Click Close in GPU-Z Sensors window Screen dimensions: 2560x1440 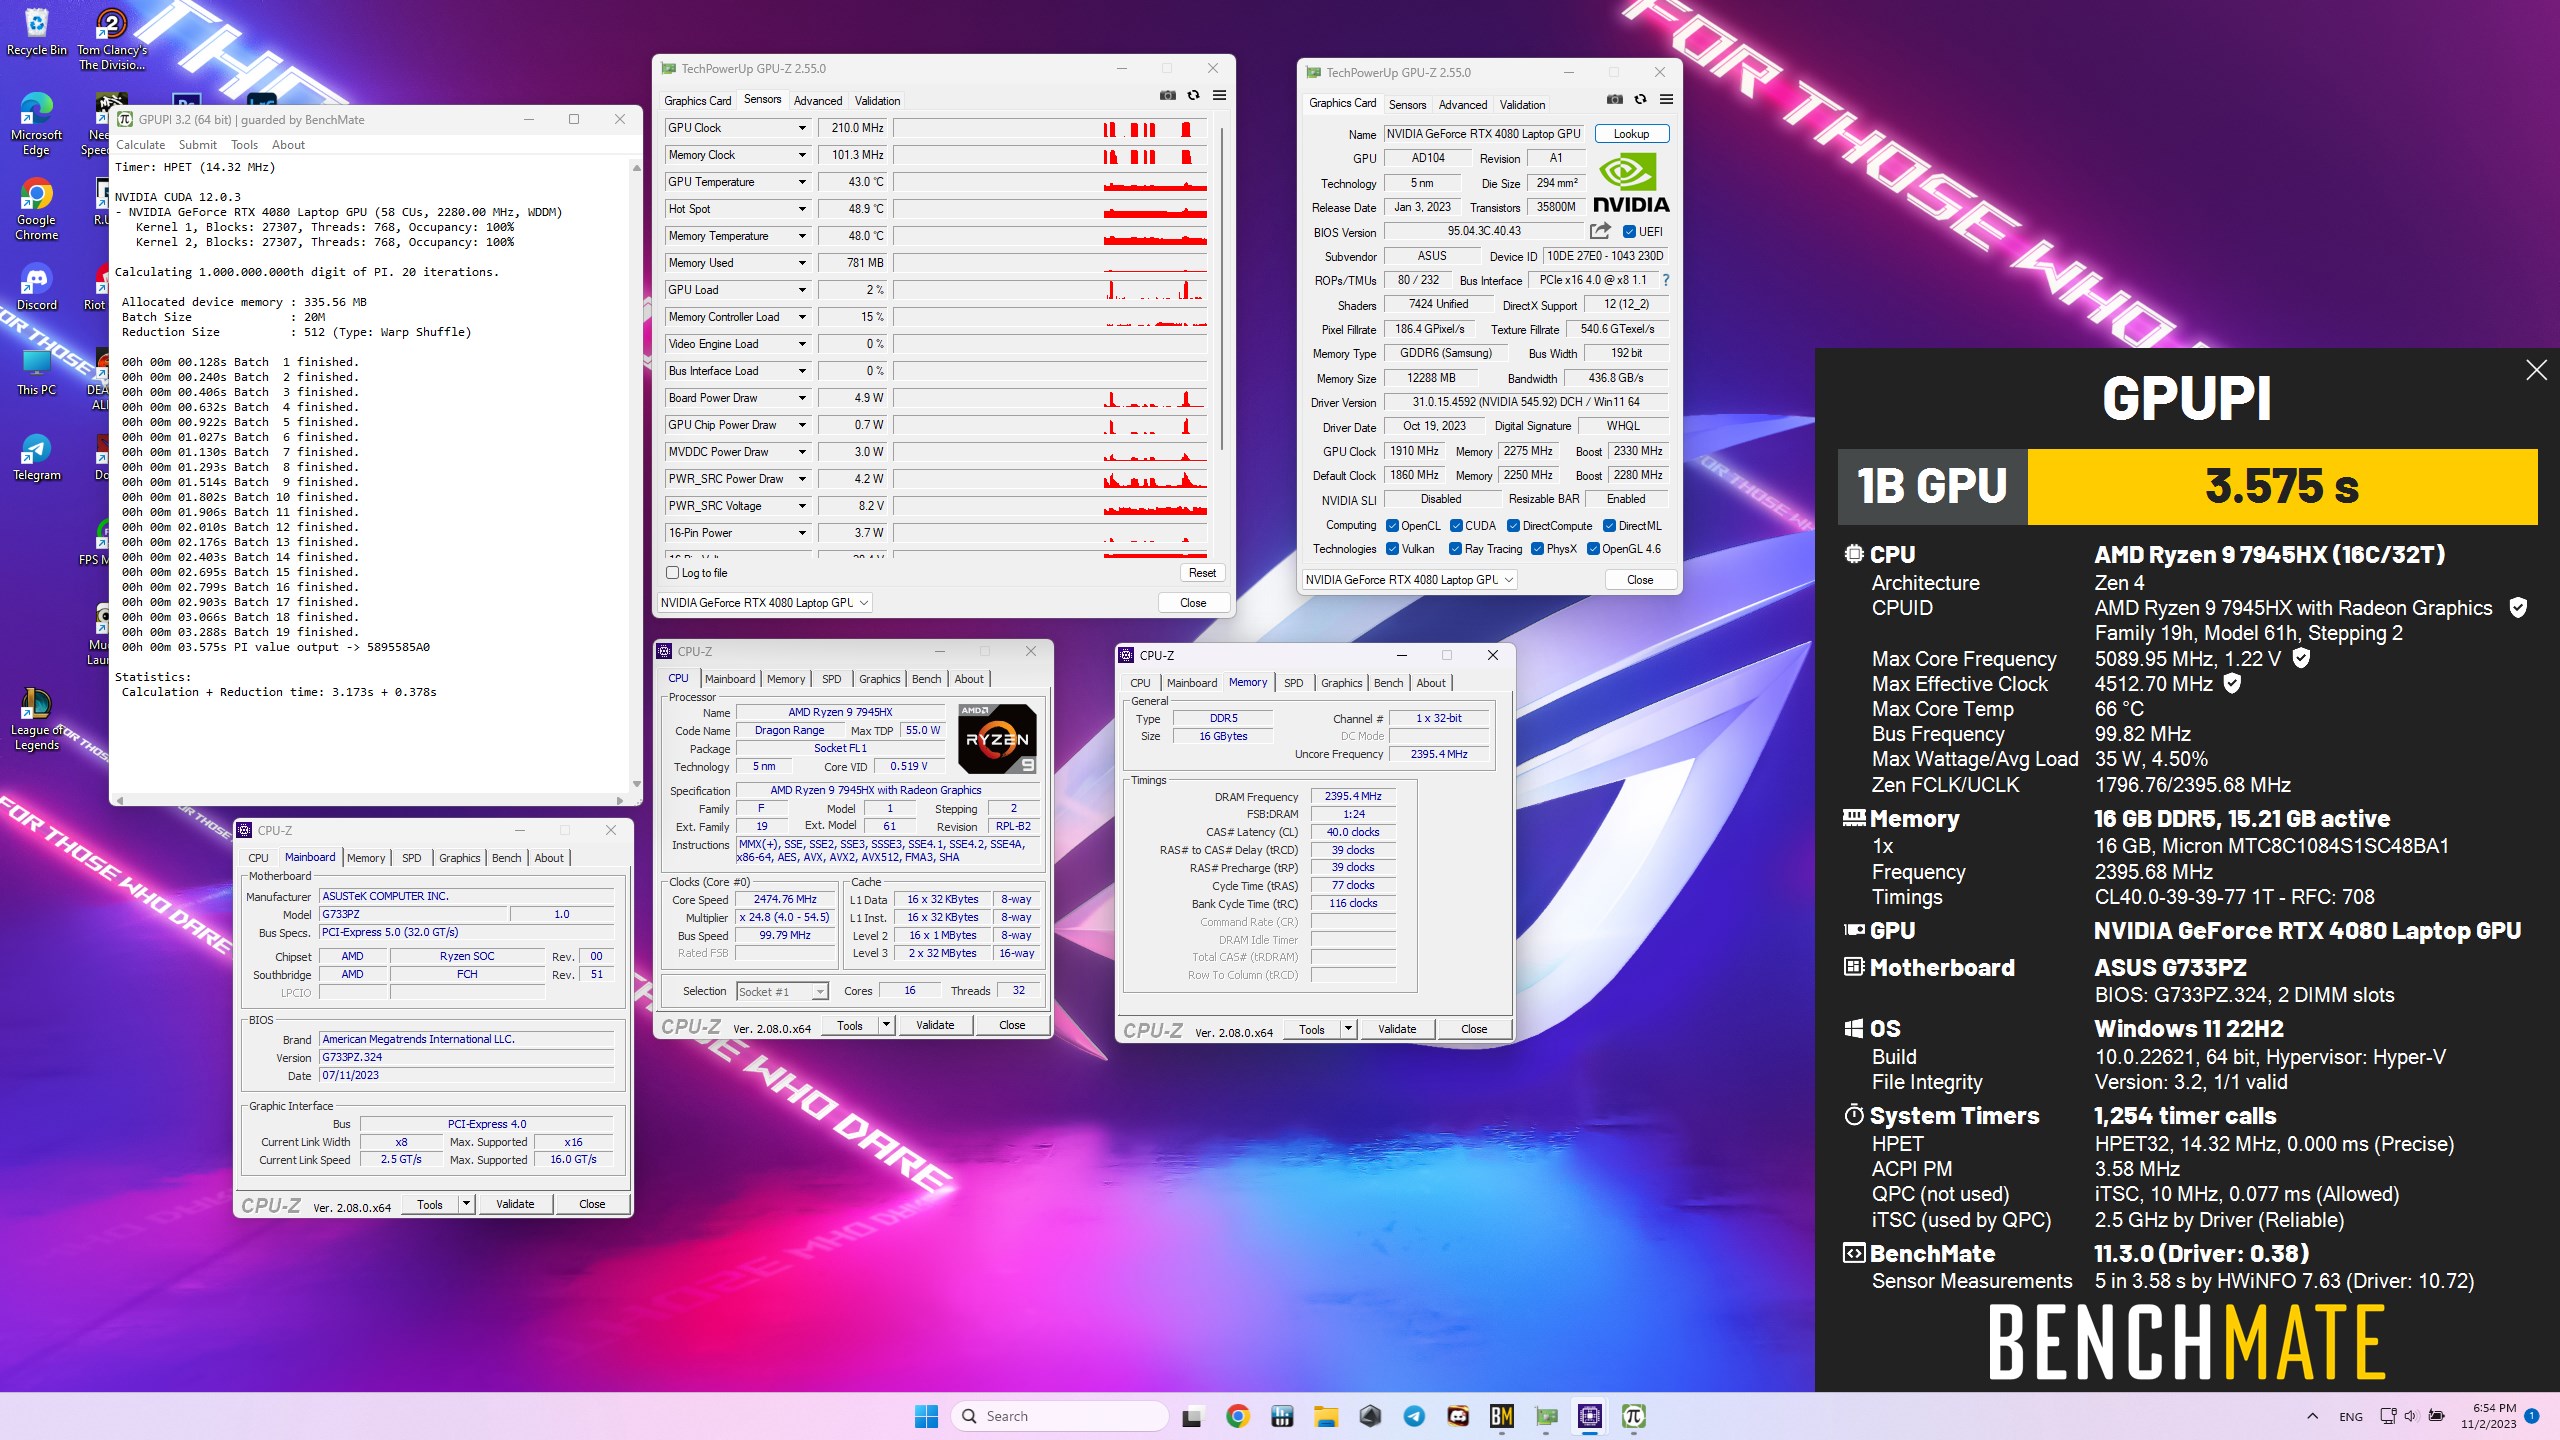tap(1193, 603)
